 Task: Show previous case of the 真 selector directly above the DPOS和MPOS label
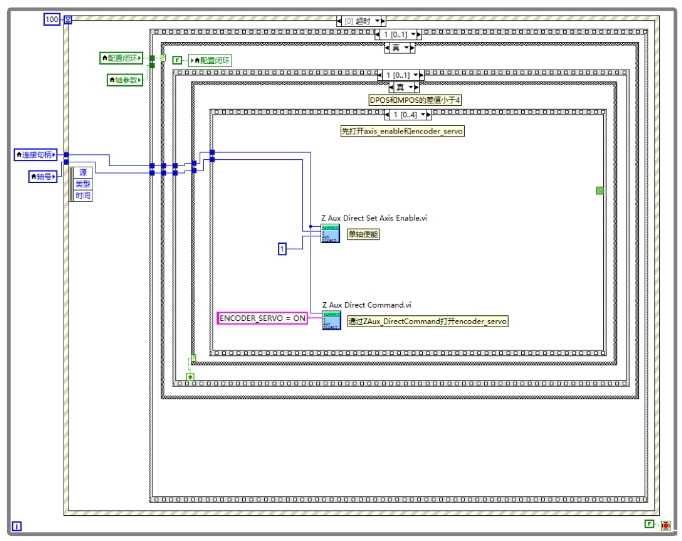[391, 87]
